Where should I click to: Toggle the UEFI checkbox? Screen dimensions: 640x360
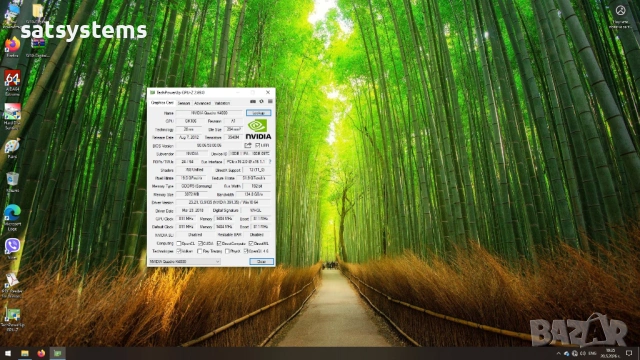point(258,145)
